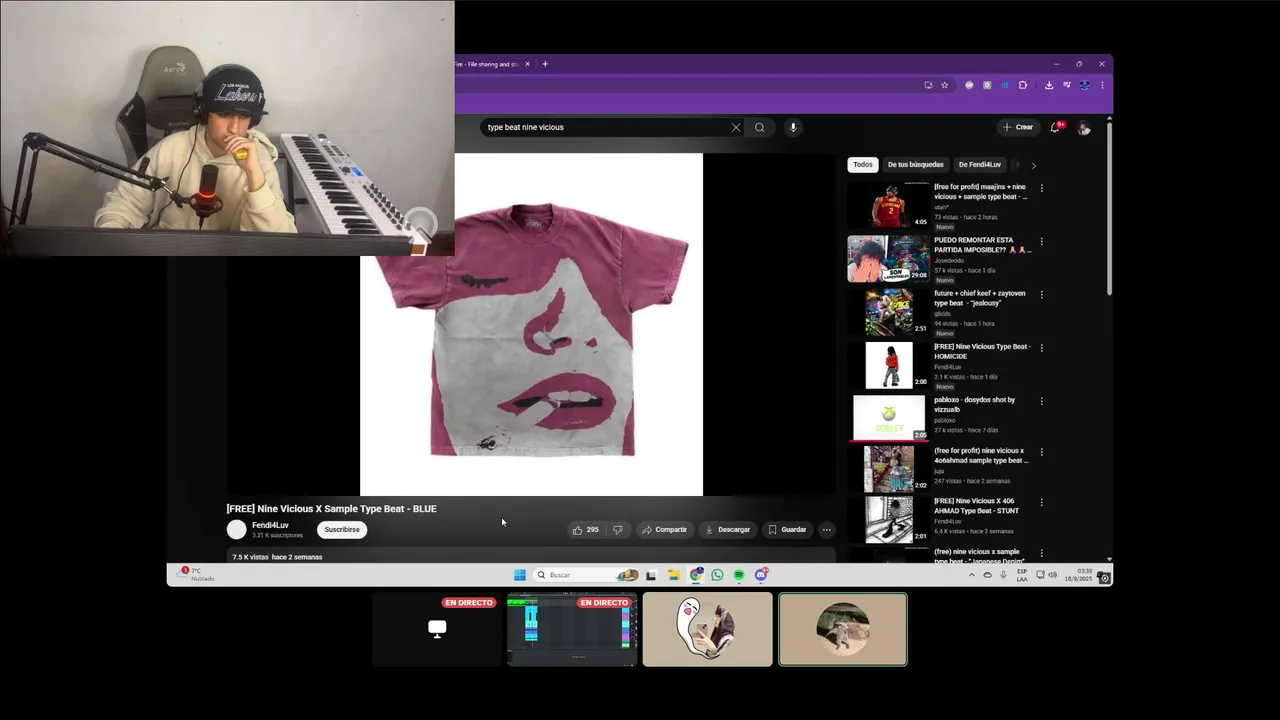The image size is (1280, 720).
Task: Click the Compartir share button
Action: 664,530
